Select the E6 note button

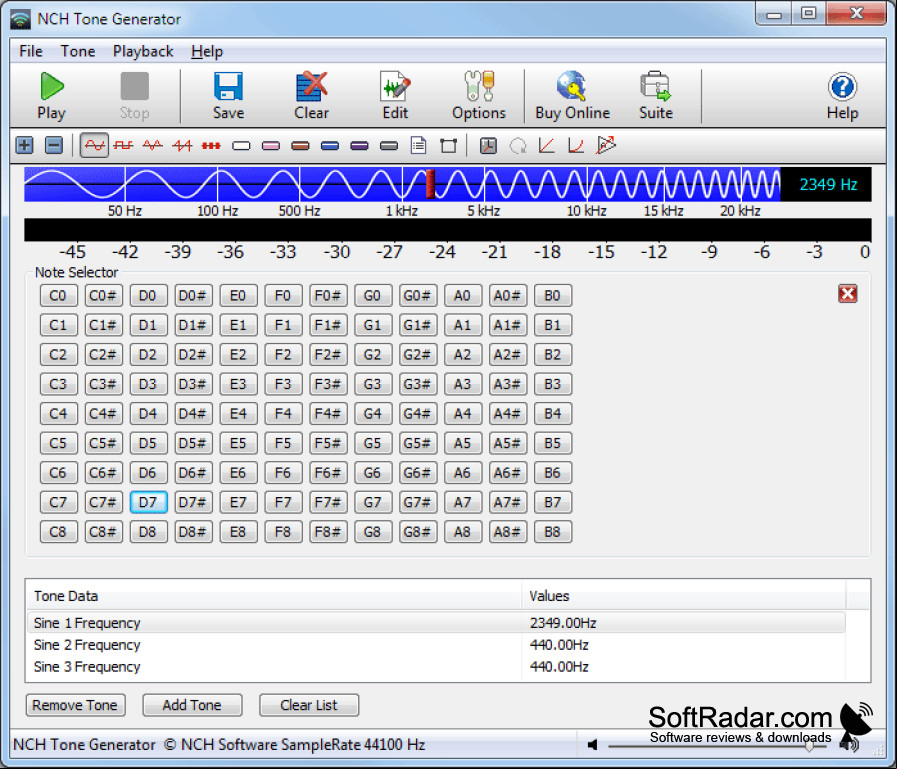coord(238,473)
